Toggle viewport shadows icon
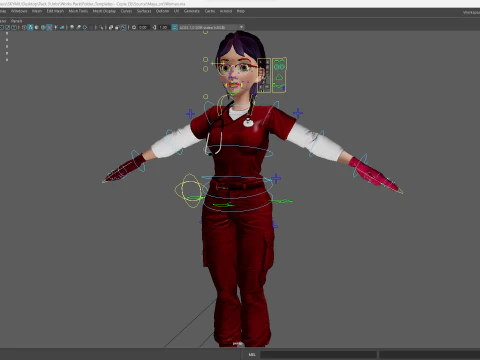The image size is (480, 360). [x=62, y=27]
